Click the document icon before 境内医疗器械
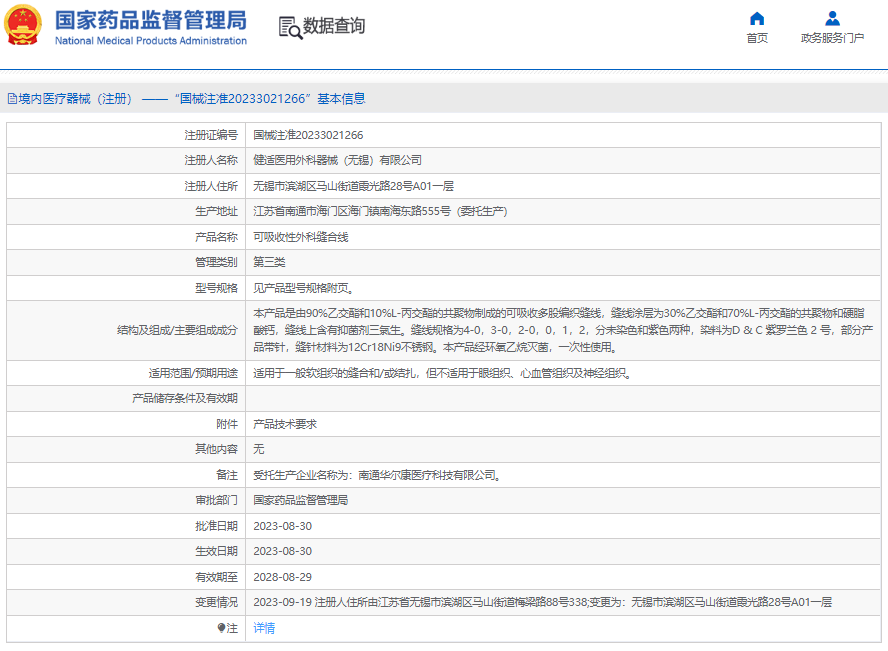The image size is (888, 651). (x=12, y=99)
